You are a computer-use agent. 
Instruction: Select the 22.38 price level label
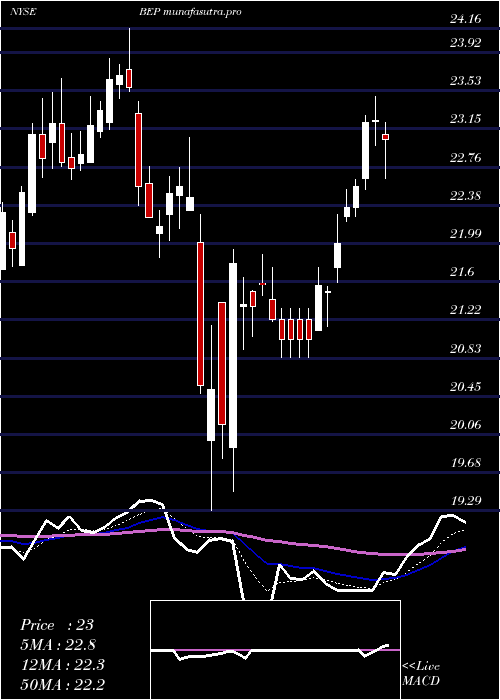466,195
